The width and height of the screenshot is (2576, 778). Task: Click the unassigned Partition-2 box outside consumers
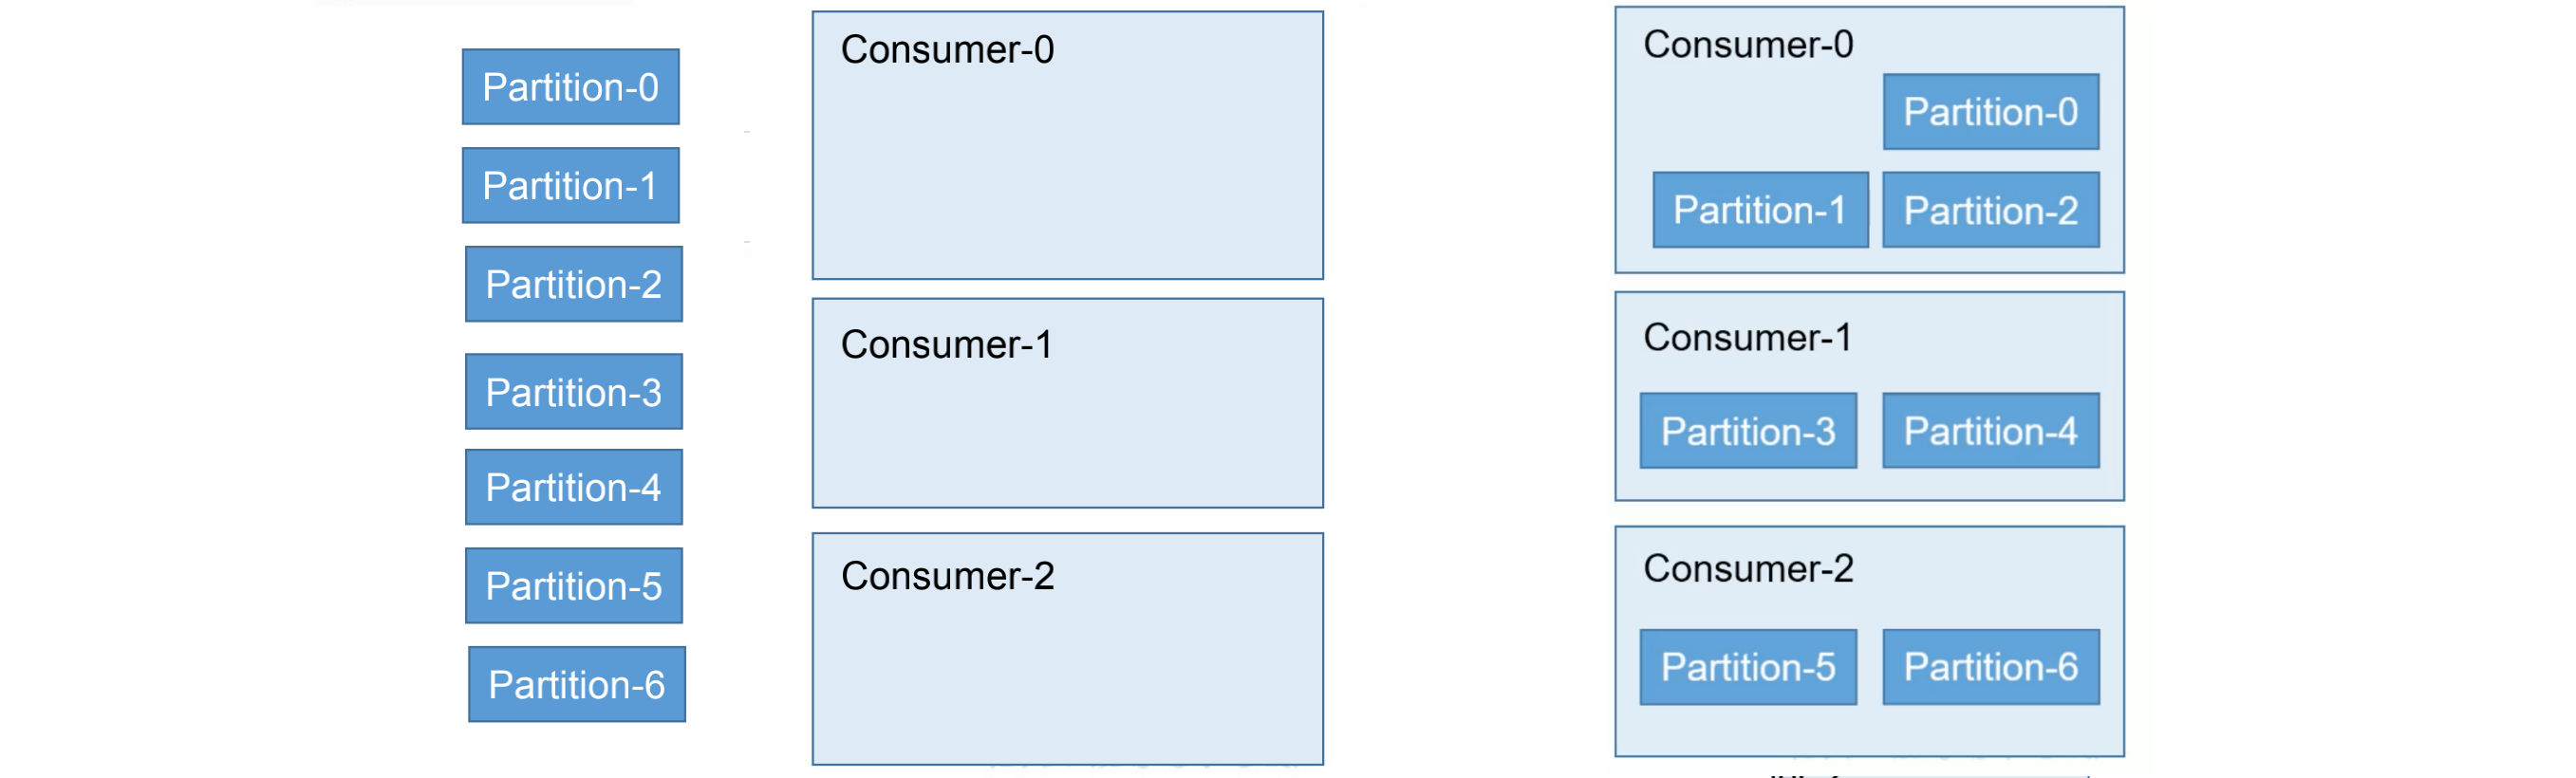pyautogui.click(x=573, y=284)
